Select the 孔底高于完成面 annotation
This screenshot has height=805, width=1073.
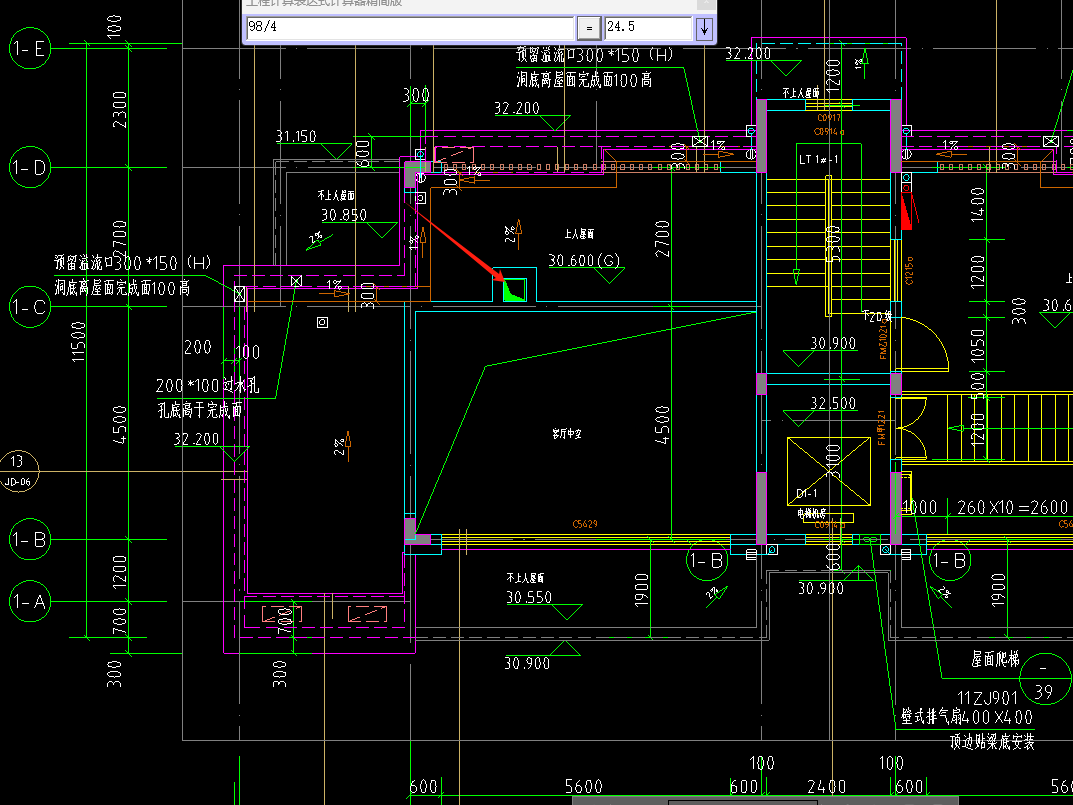click(x=201, y=410)
